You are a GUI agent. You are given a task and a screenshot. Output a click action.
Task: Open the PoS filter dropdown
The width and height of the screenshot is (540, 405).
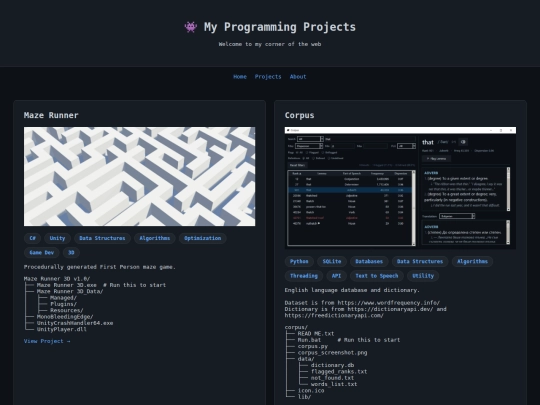point(406,146)
